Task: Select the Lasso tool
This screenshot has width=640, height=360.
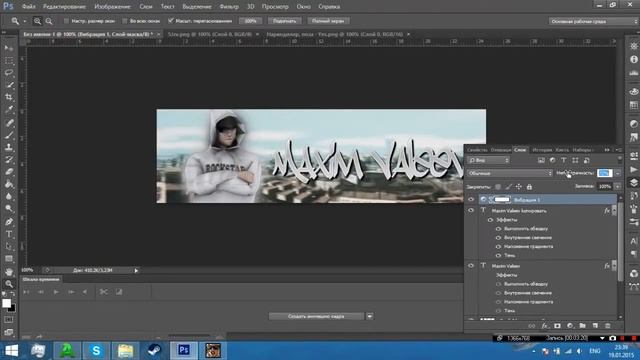Action: [x=9, y=73]
